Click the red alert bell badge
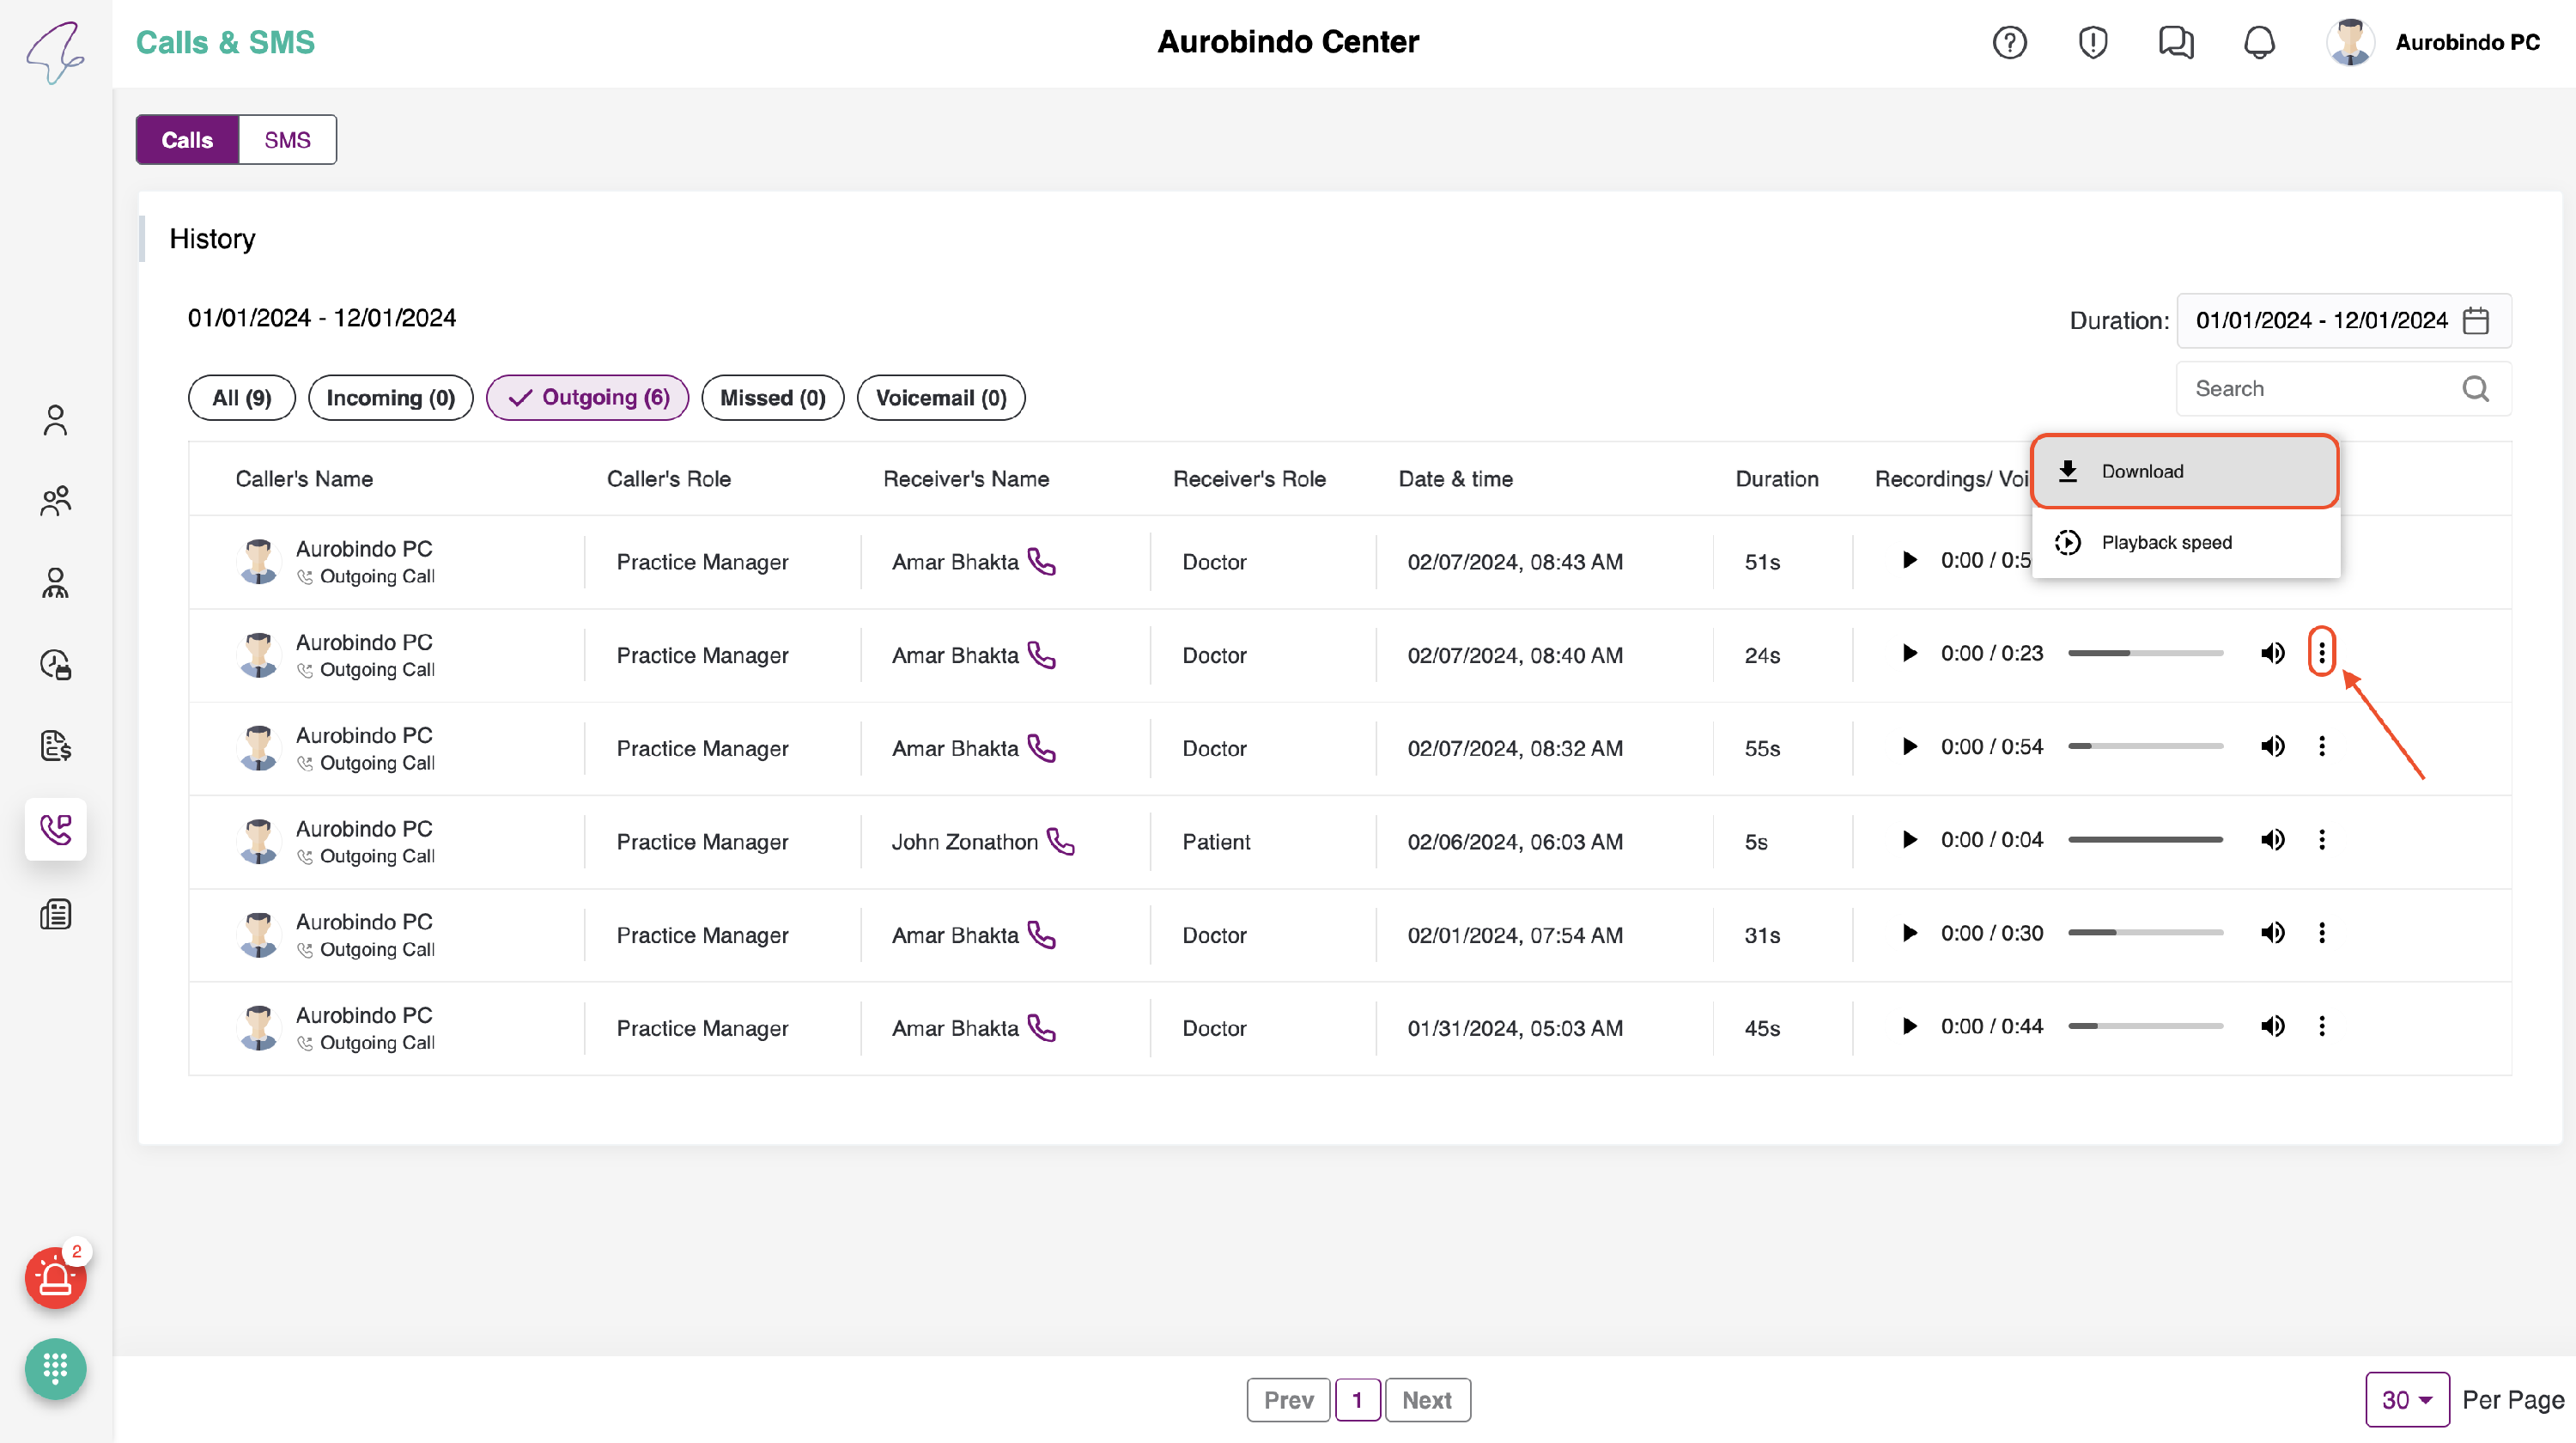Viewport: 2576px width, 1443px height. click(55, 1277)
